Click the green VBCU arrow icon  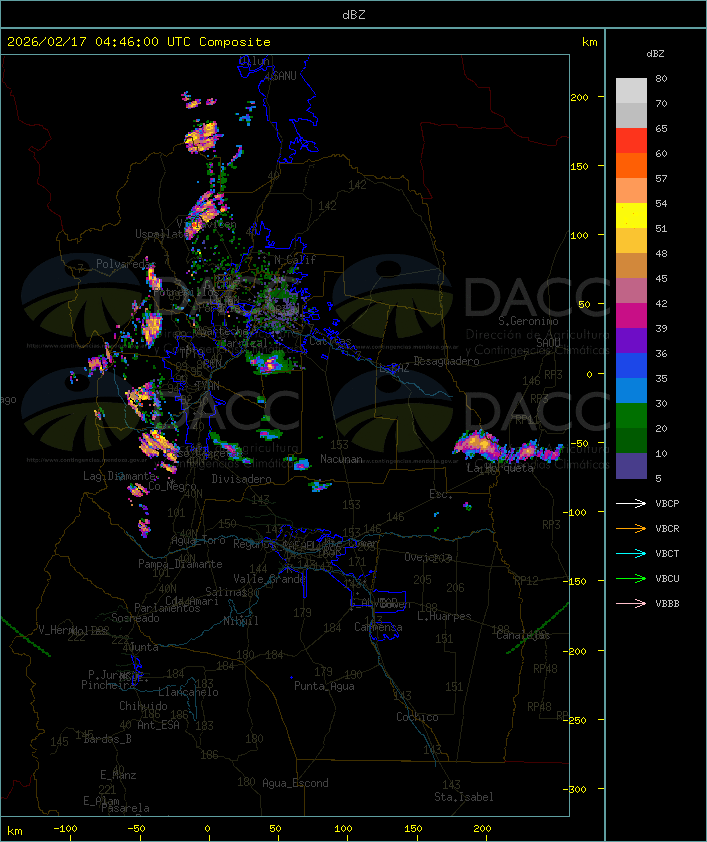[x=631, y=578]
